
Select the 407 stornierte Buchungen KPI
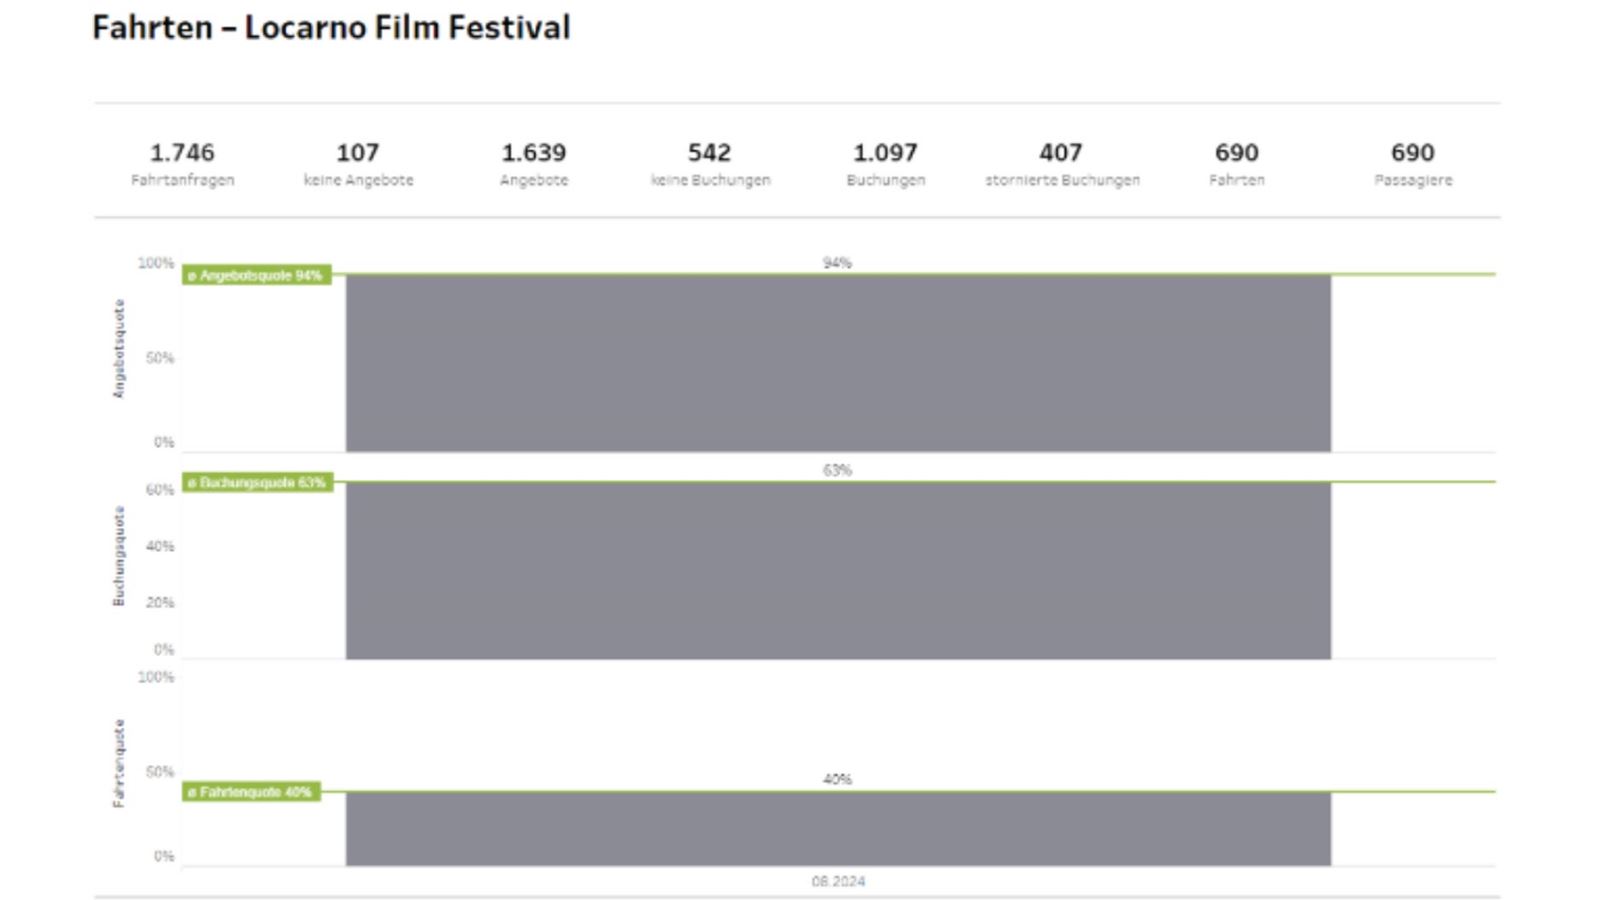[1060, 153]
